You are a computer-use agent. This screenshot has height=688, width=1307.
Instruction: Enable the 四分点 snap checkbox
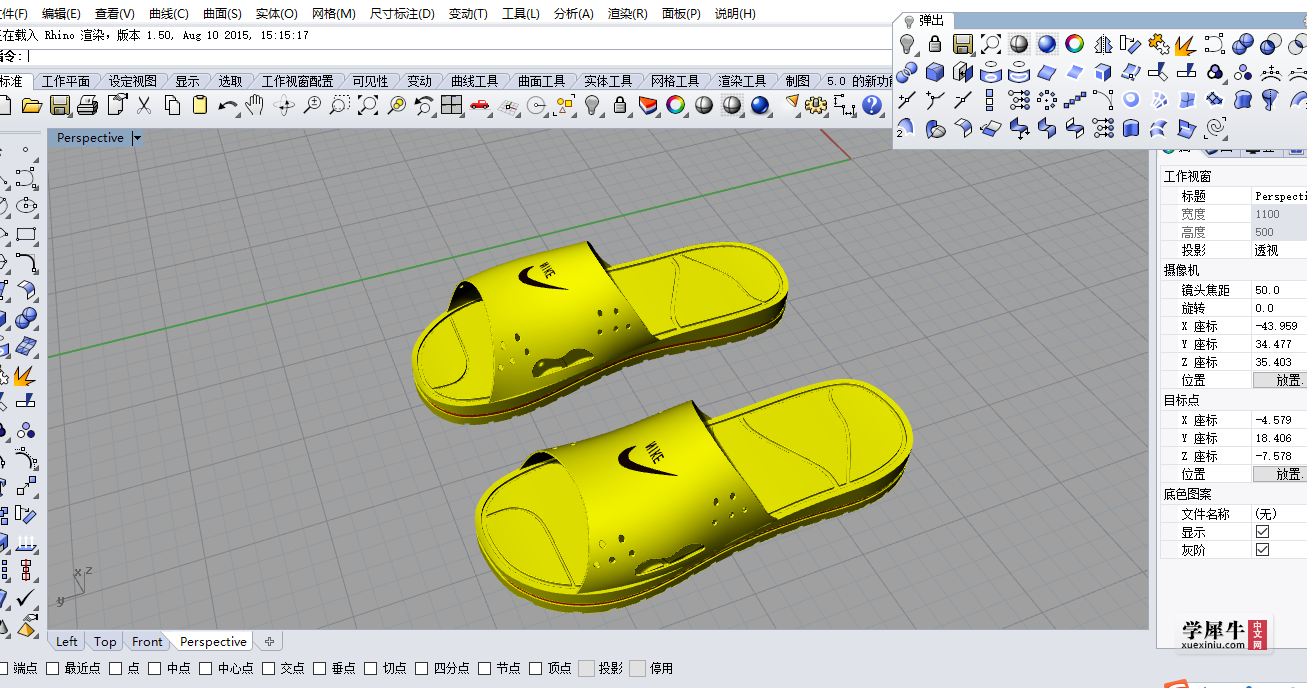(422, 668)
